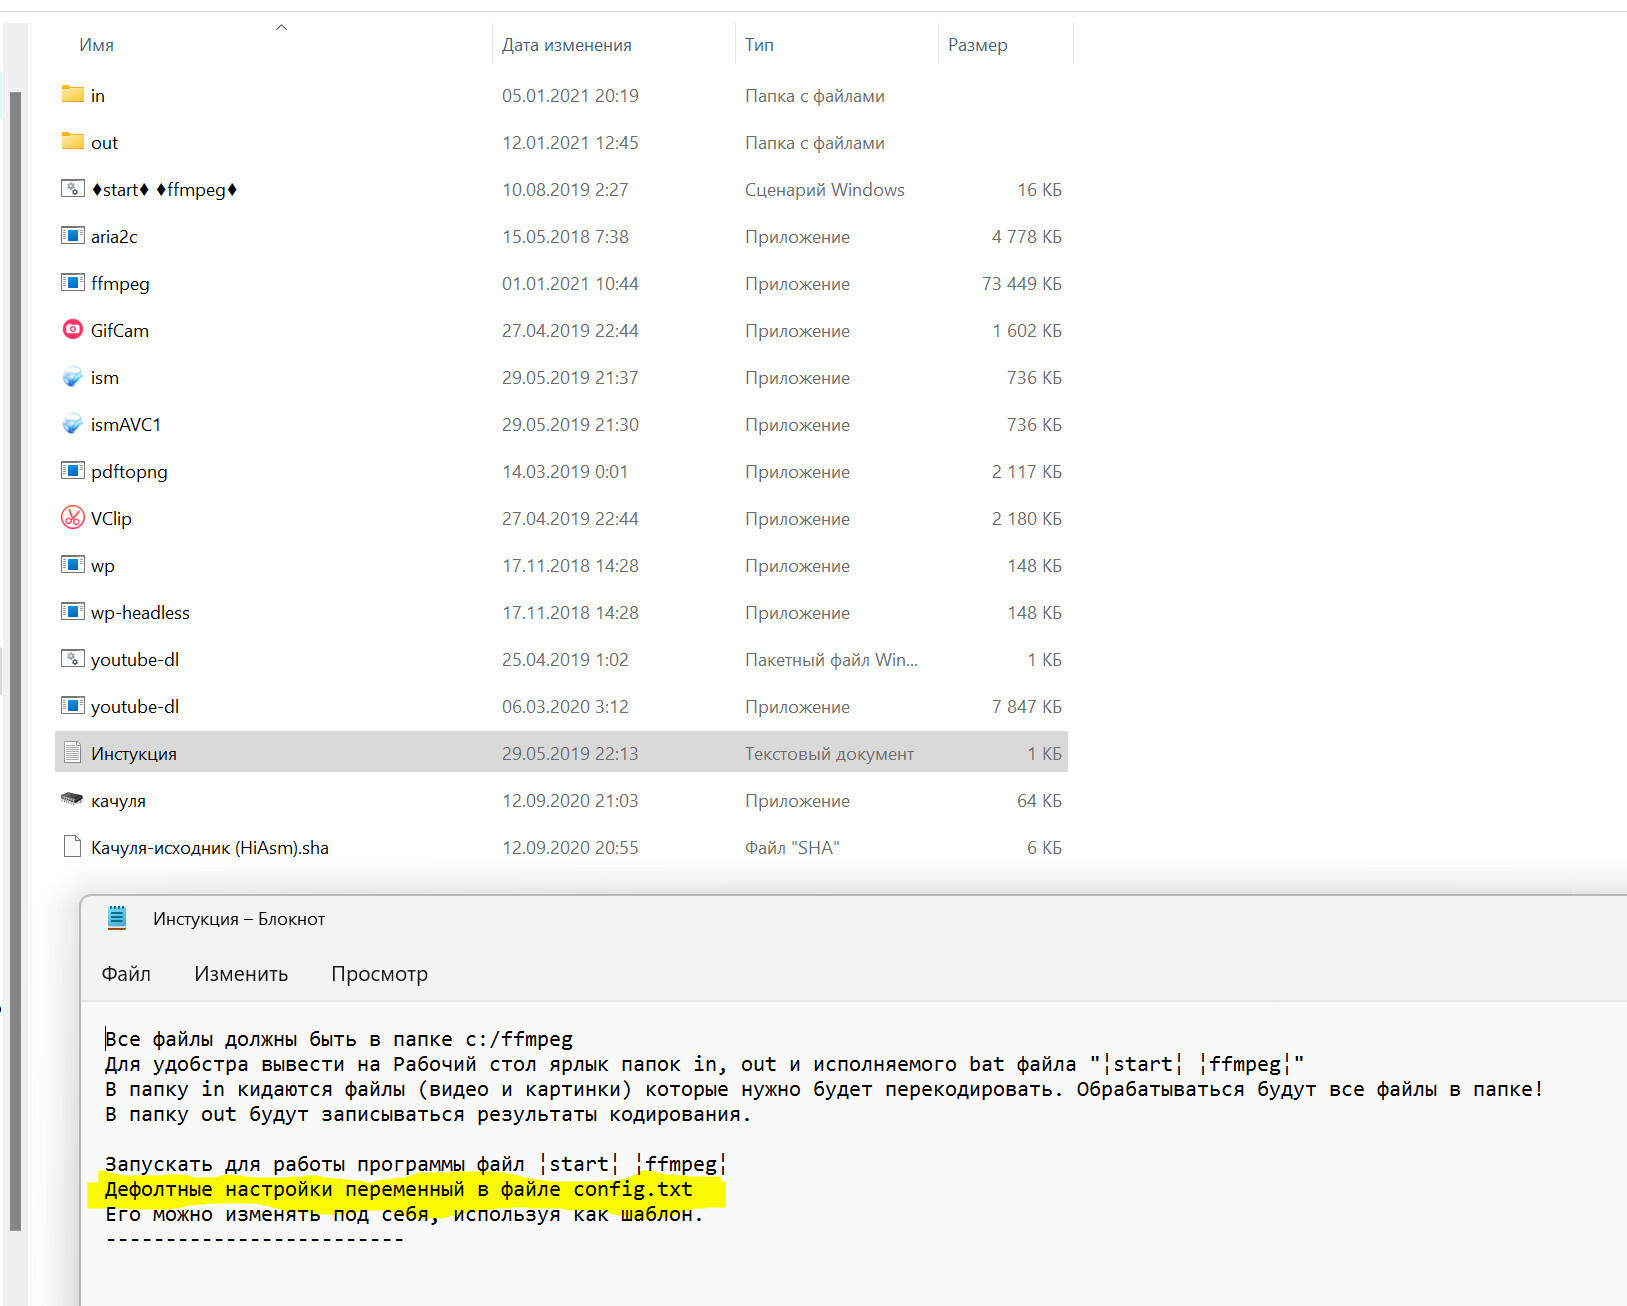Sort files by Дата изменения column

coord(566,45)
